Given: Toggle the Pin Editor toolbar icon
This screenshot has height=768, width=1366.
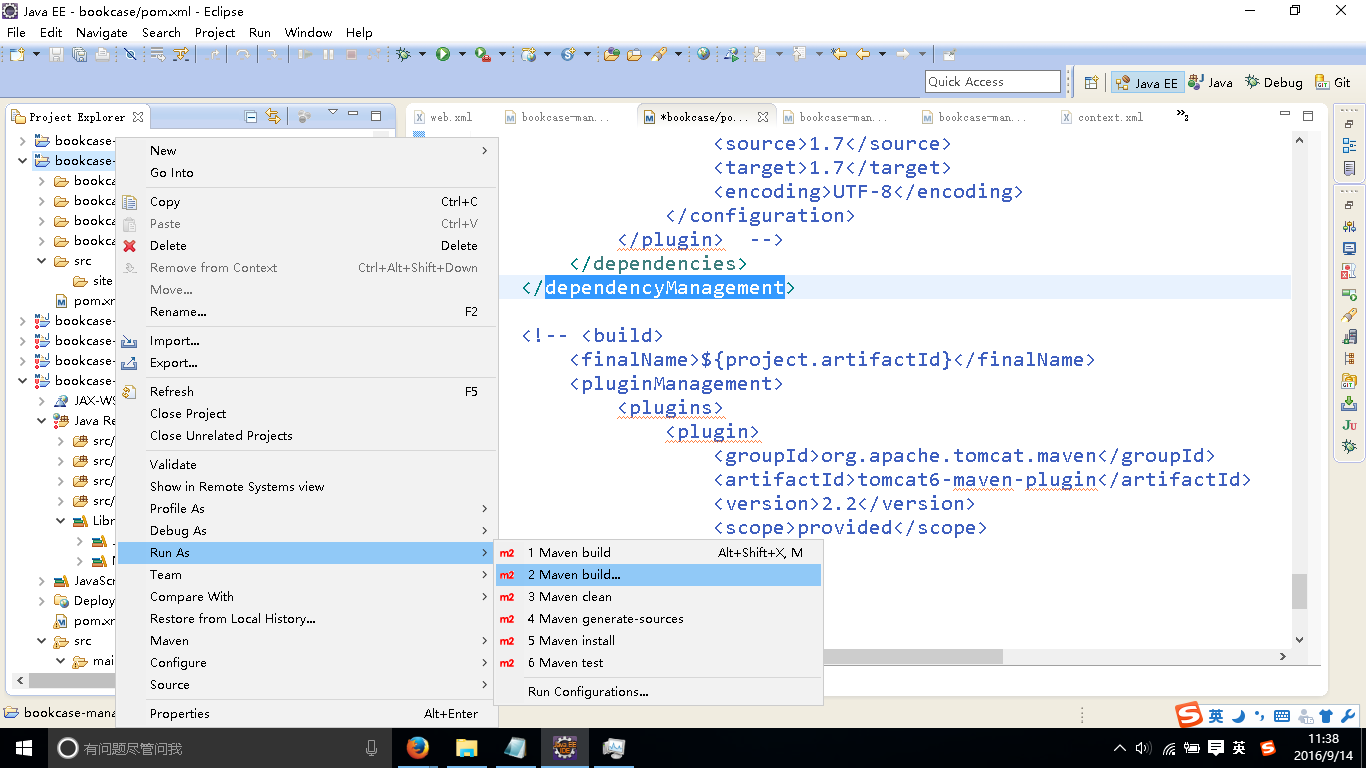Looking at the screenshot, I should pyautogui.click(x=950, y=54).
